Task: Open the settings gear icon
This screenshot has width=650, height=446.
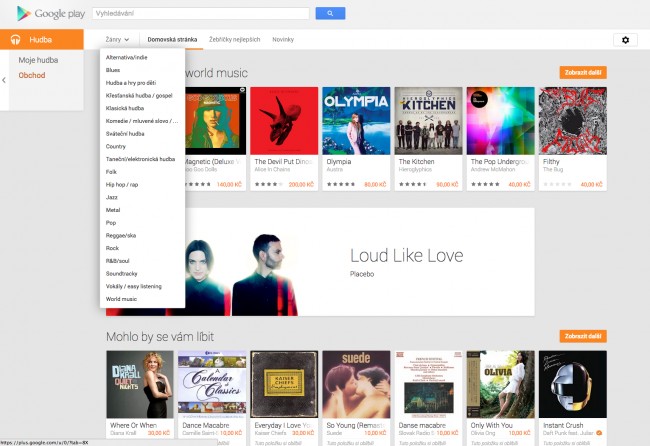Action: pyautogui.click(x=625, y=40)
